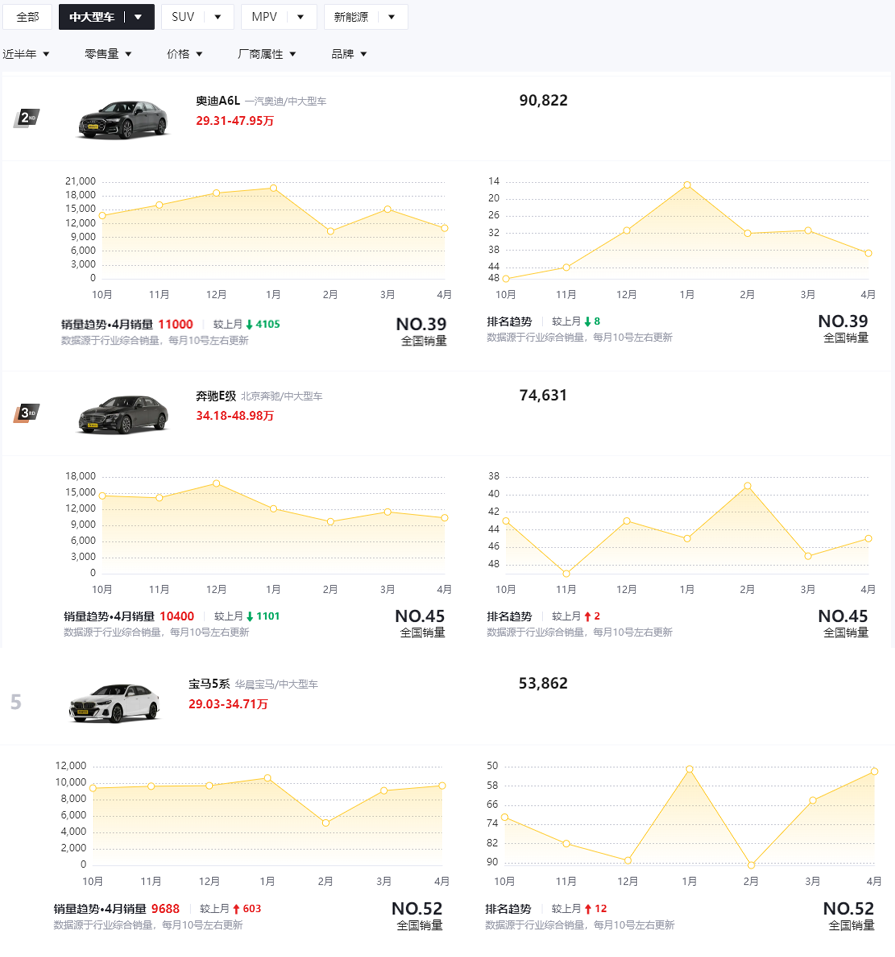Click the red up arrow beside rank change 12
The image size is (895, 957).
pyautogui.click(x=588, y=909)
